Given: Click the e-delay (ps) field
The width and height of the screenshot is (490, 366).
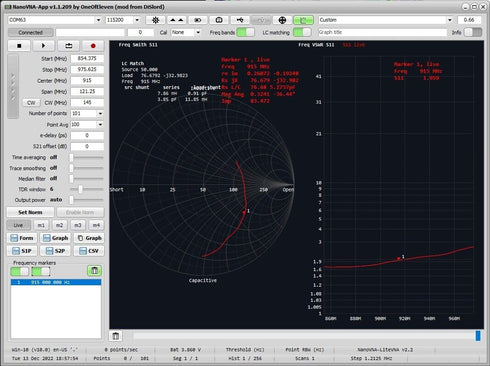Looking at the screenshot, I should pyautogui.click(x=87, y=135).
